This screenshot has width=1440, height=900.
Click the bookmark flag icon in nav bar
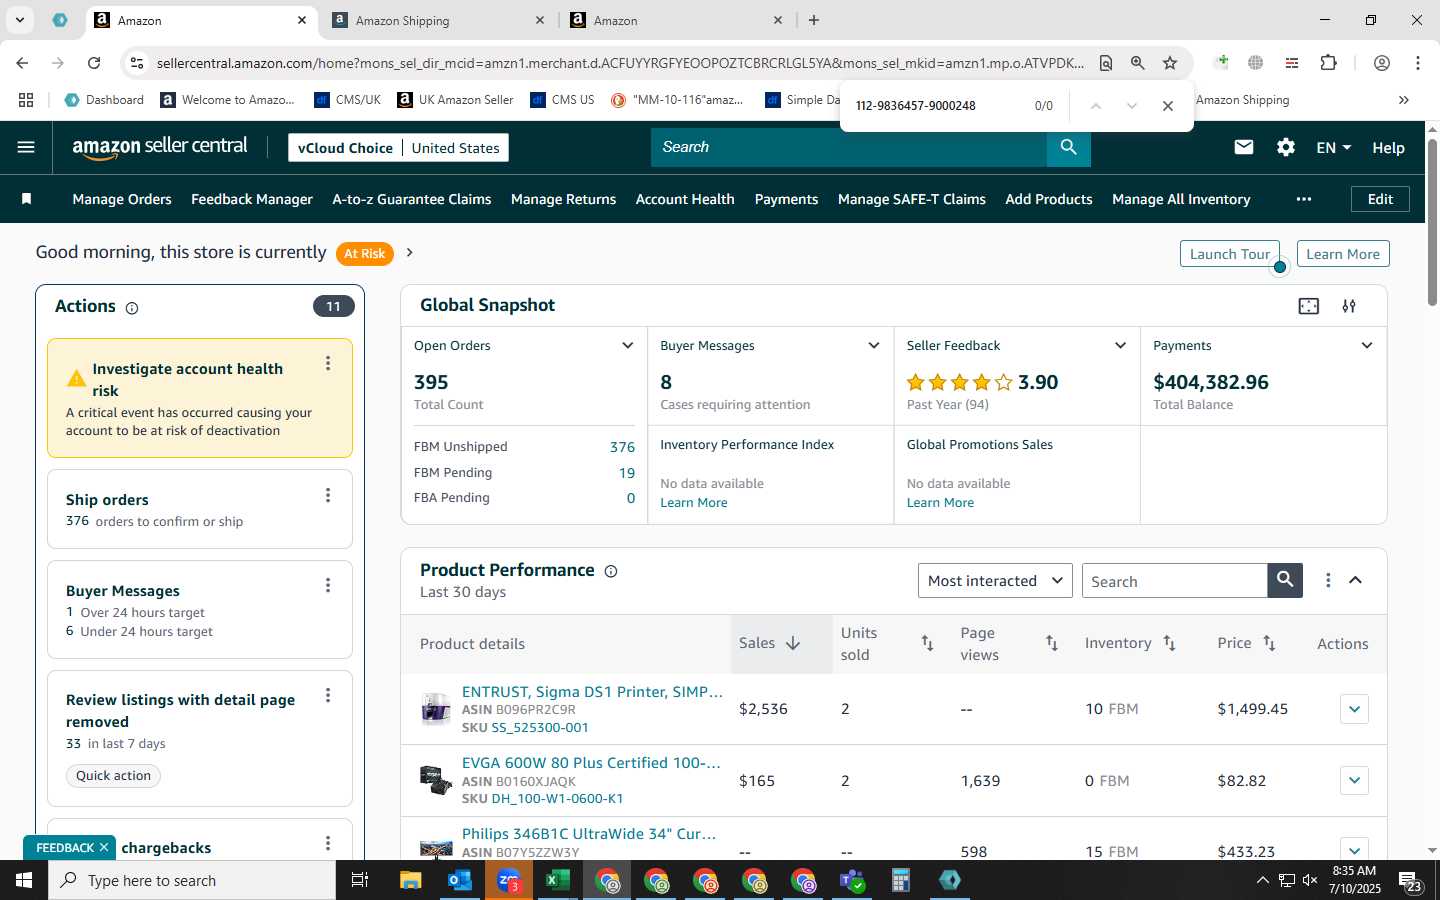tap(27, 199)
